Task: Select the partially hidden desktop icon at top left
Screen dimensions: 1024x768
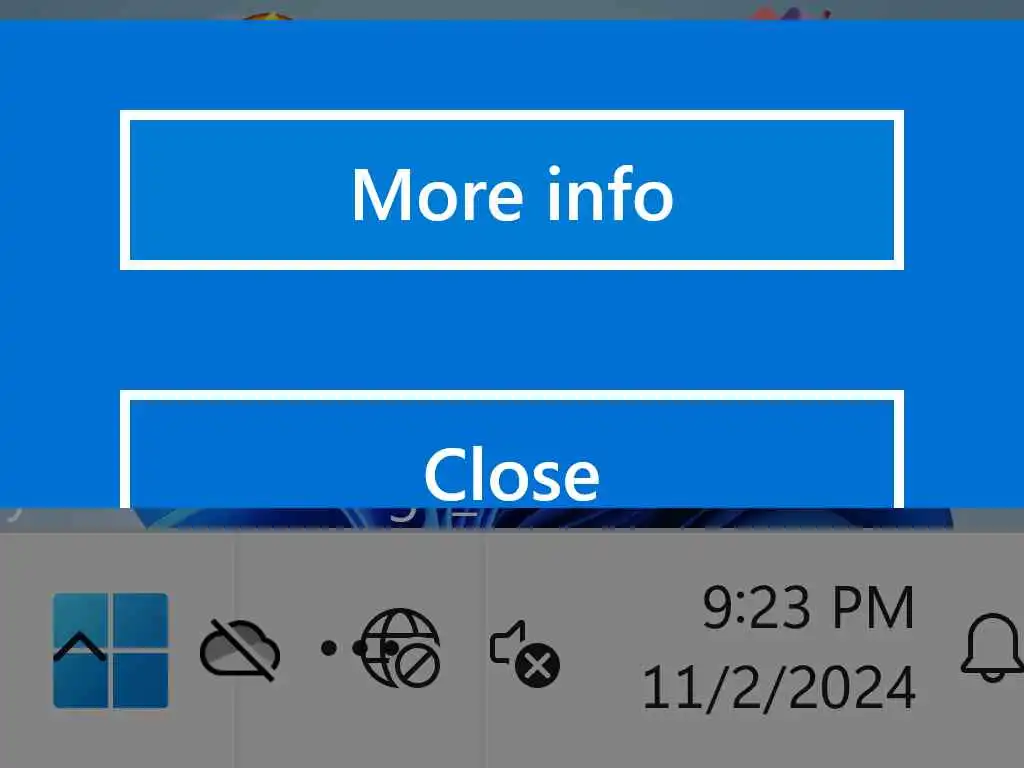Action: (x=268, y=16)
